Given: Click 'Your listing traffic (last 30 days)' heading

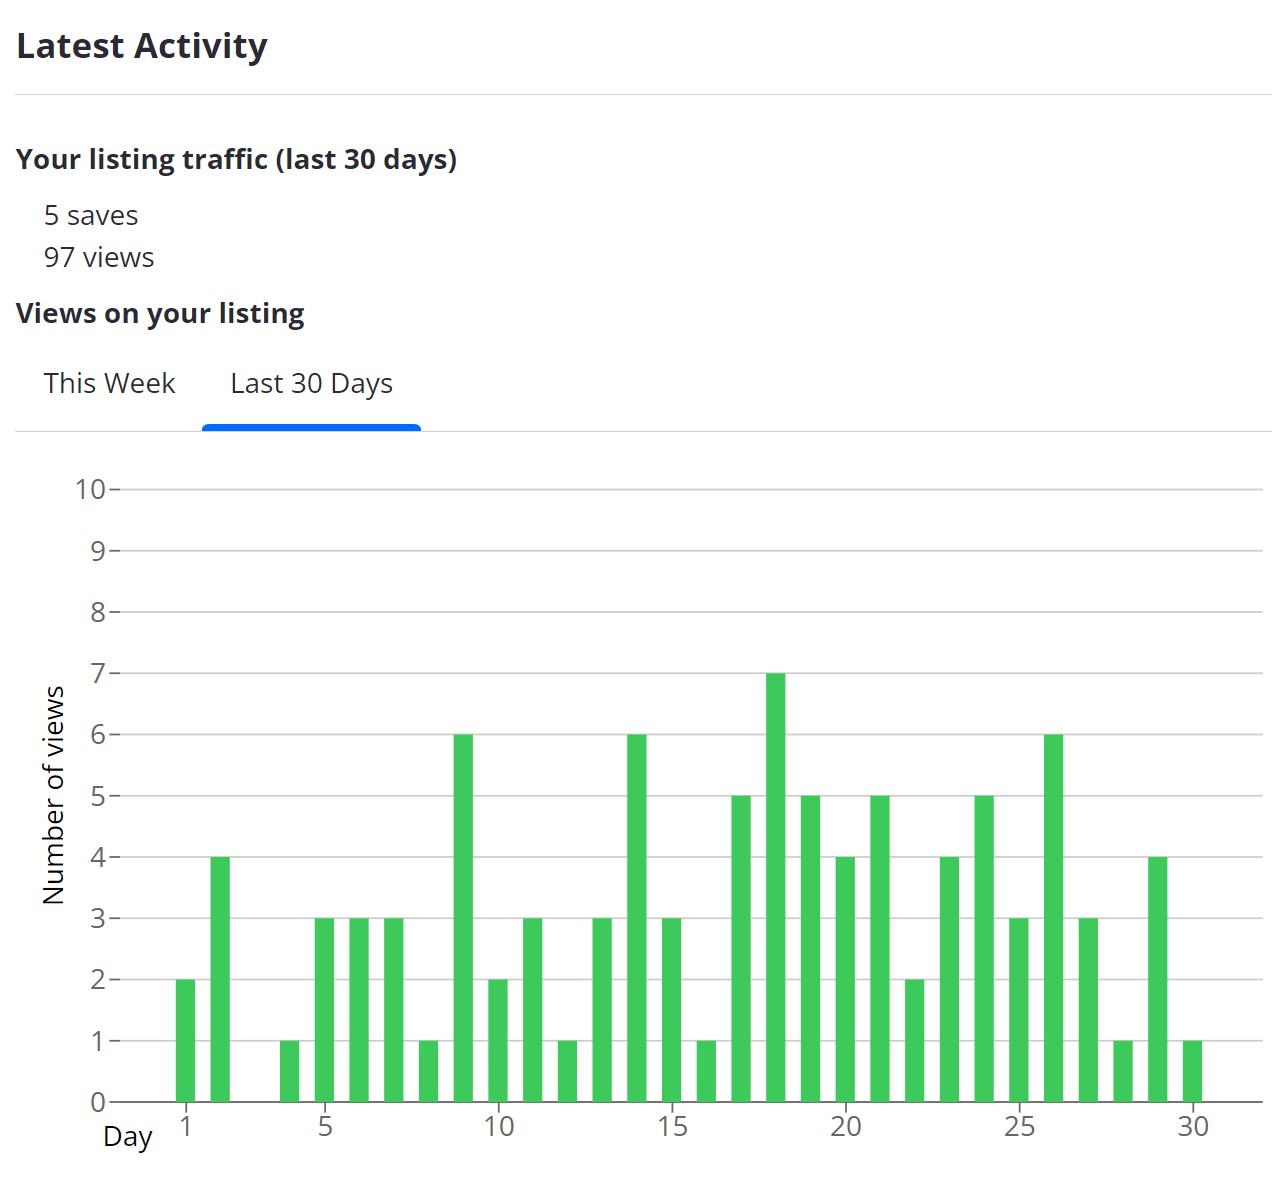Looking at the screenshot, I should 236,160.
